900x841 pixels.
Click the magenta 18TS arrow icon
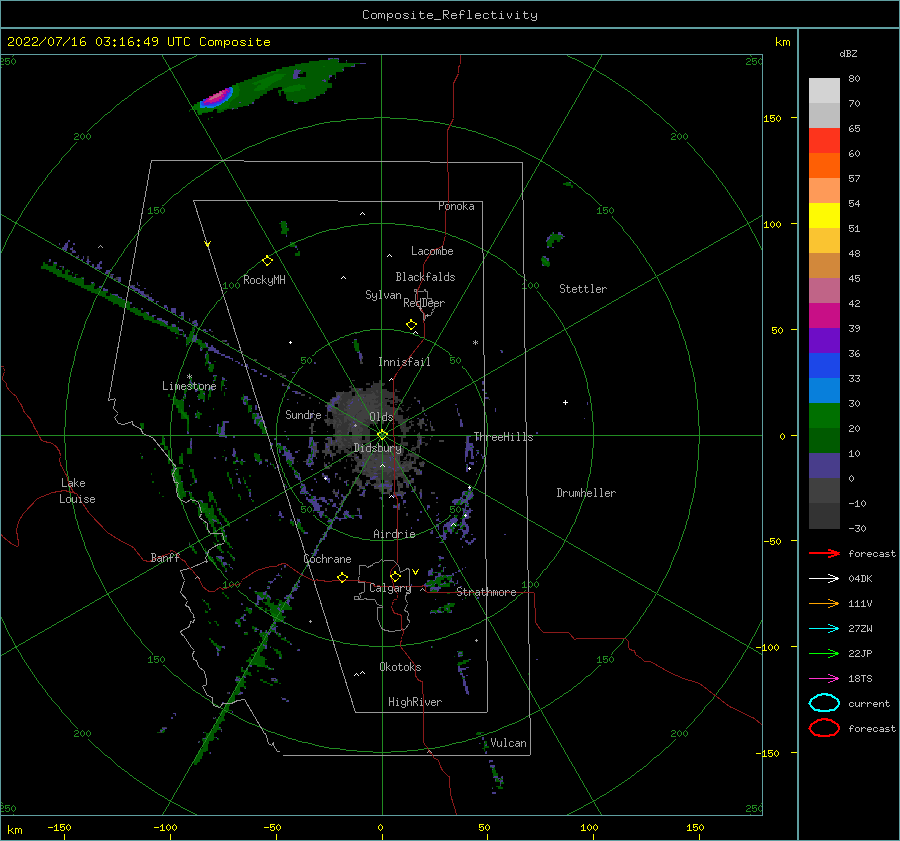click(824, 679)
